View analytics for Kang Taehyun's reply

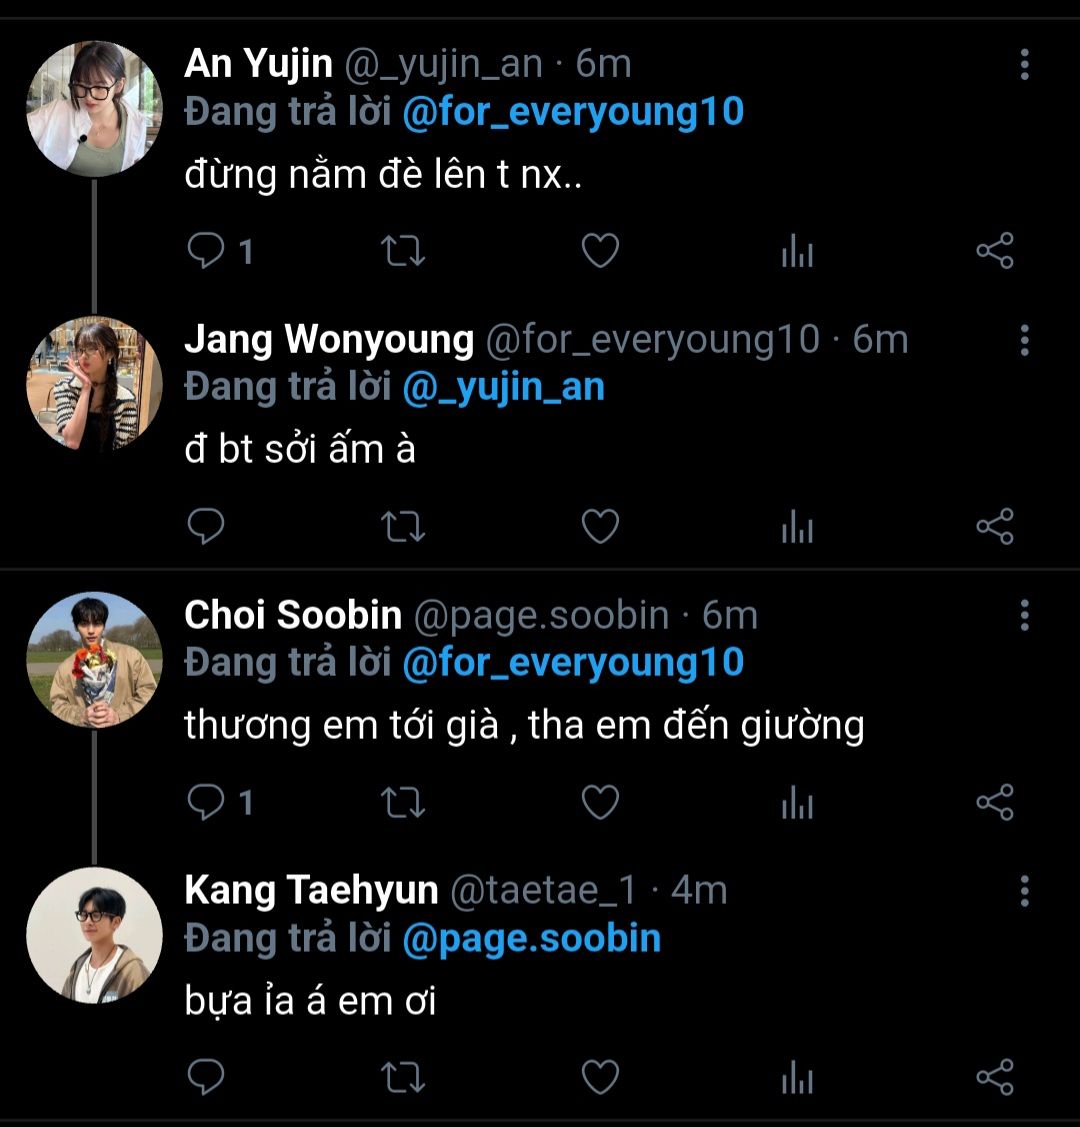(x=797, y=1078)
